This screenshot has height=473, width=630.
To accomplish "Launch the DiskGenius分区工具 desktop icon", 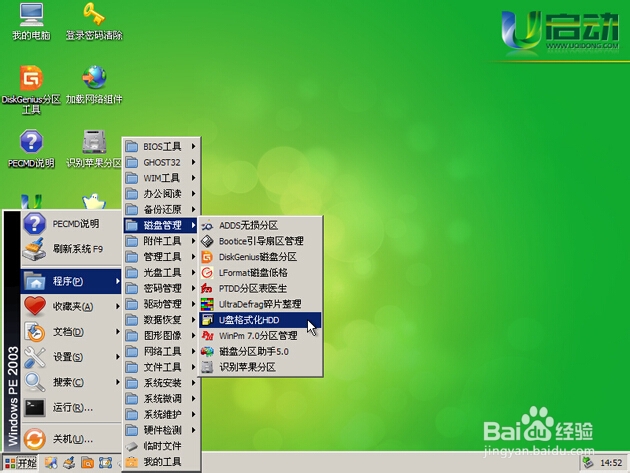I will [x=31, y=89].
